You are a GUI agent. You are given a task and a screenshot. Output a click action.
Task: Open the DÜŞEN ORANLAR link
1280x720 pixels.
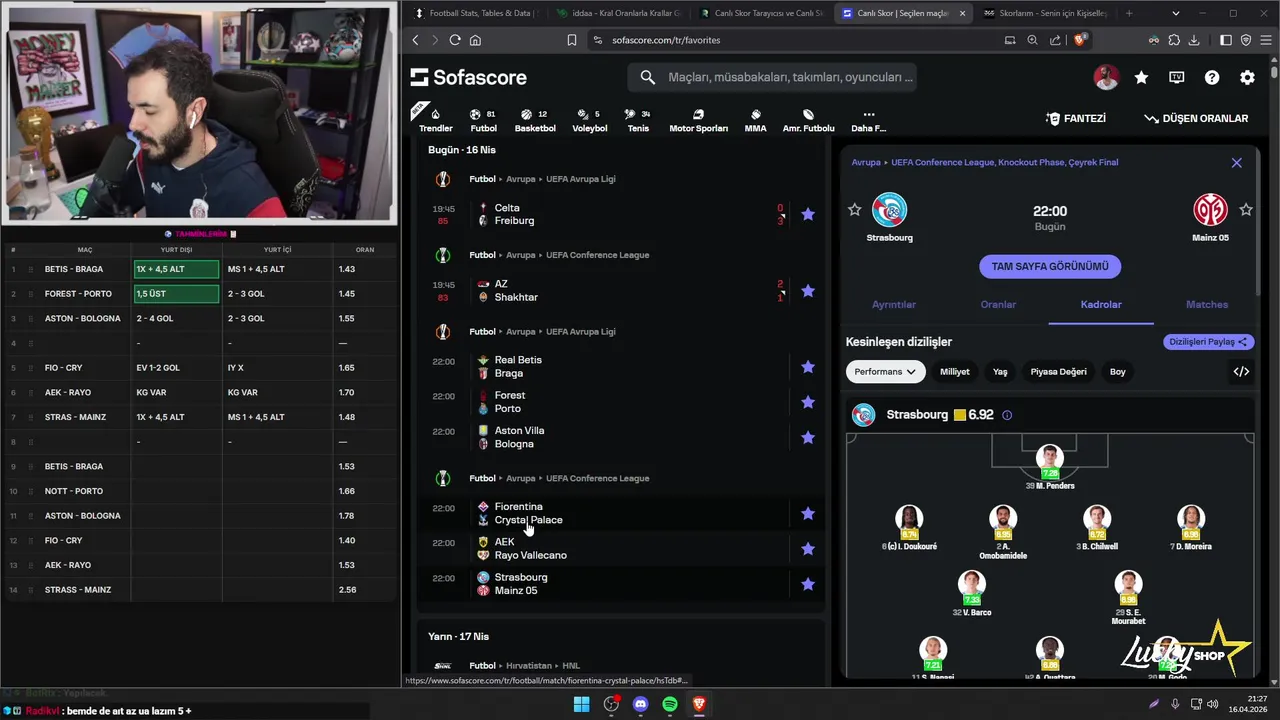(1196, 118)
